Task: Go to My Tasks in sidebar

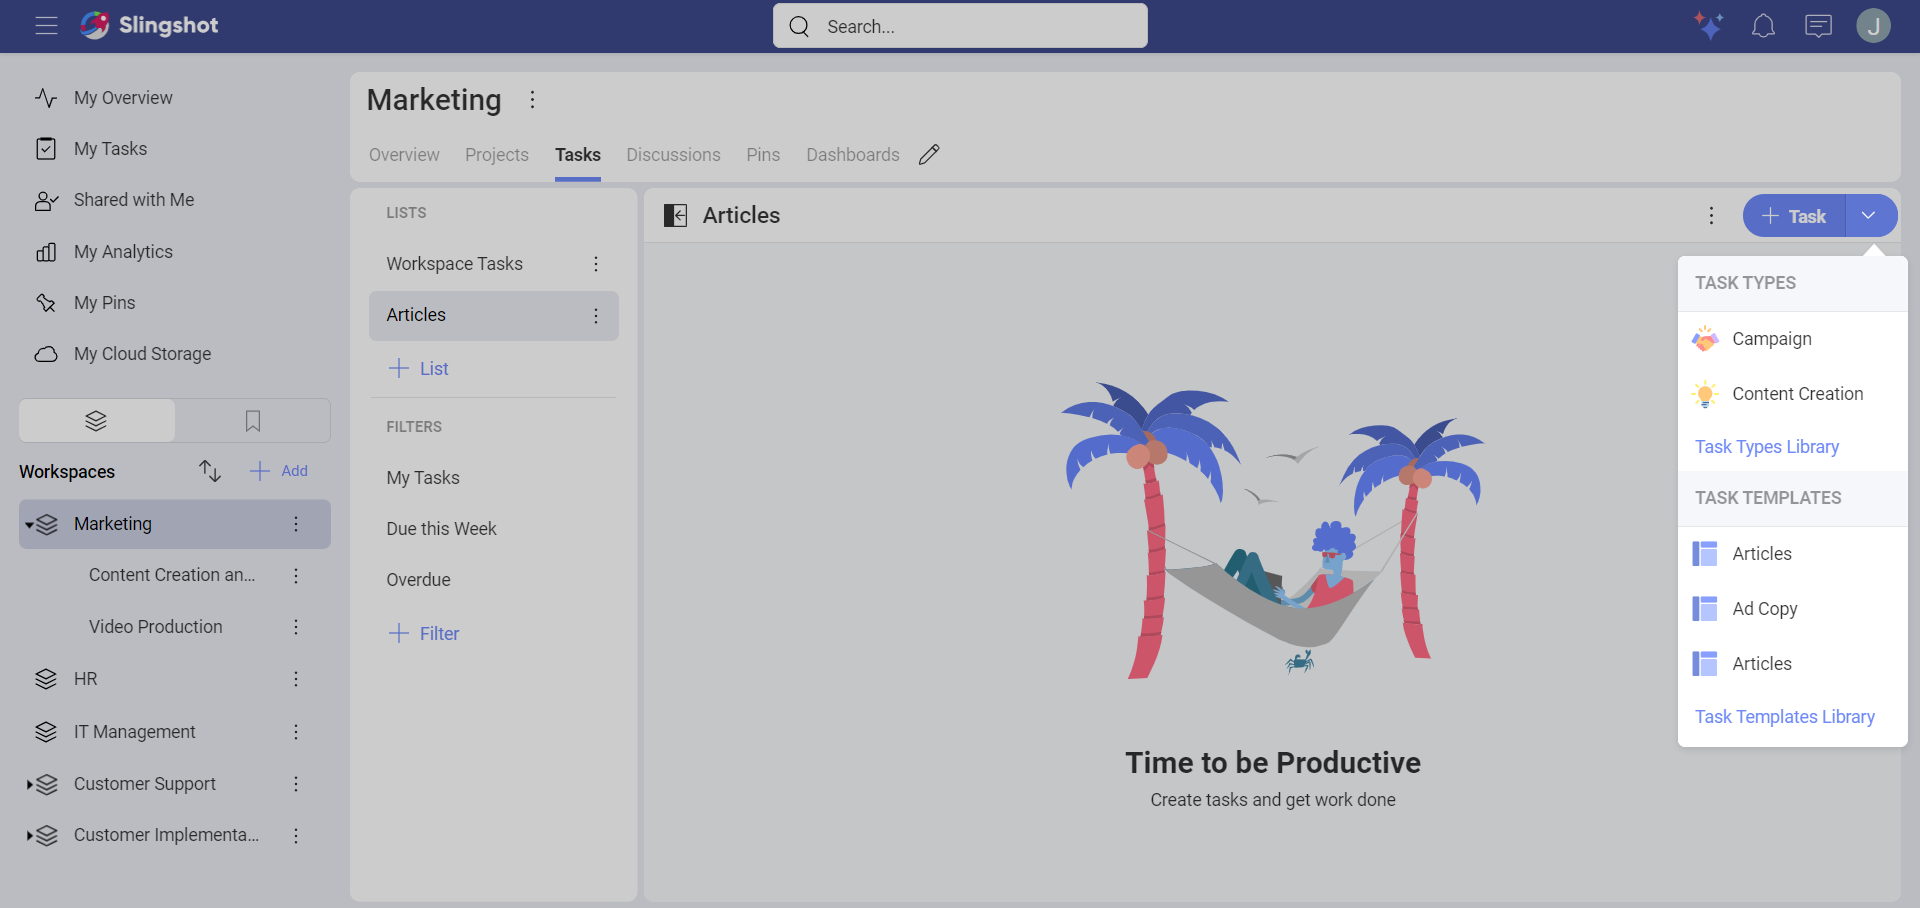Action: click(x=110, y=149)
